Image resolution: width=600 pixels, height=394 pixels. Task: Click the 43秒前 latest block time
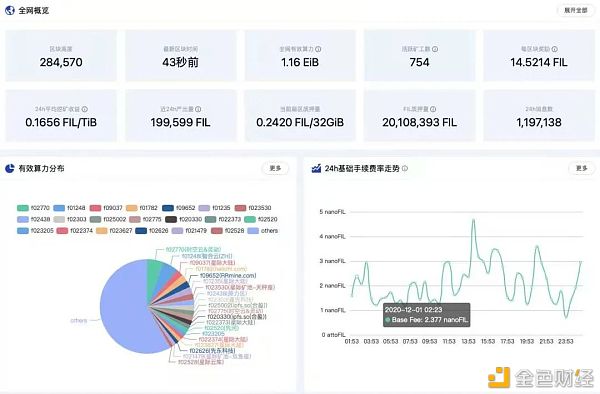click(x=180, y=62)
